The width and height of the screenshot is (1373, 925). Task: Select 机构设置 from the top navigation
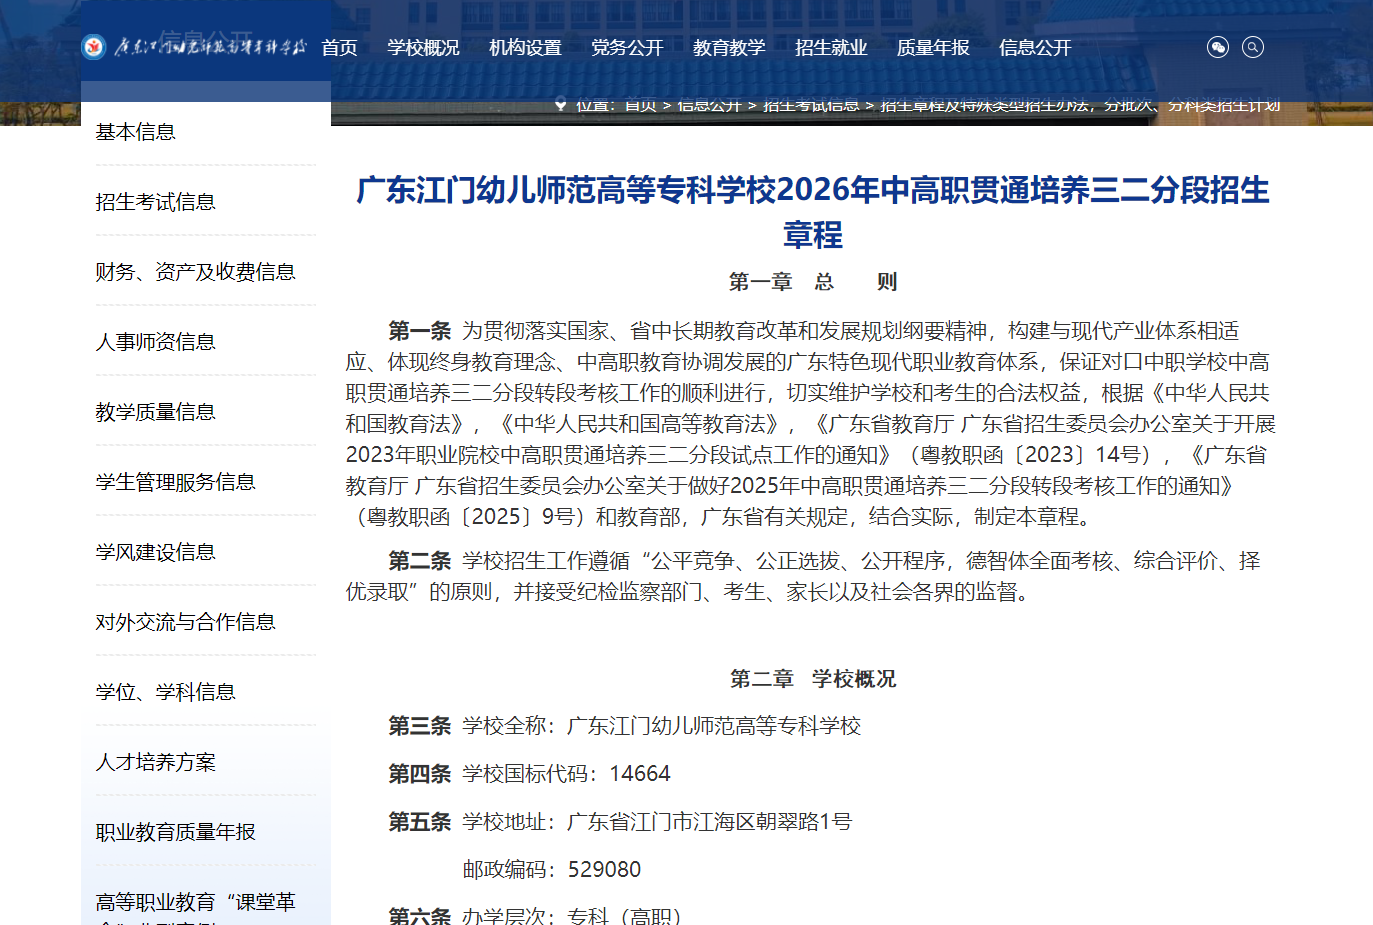pos(525,47)
